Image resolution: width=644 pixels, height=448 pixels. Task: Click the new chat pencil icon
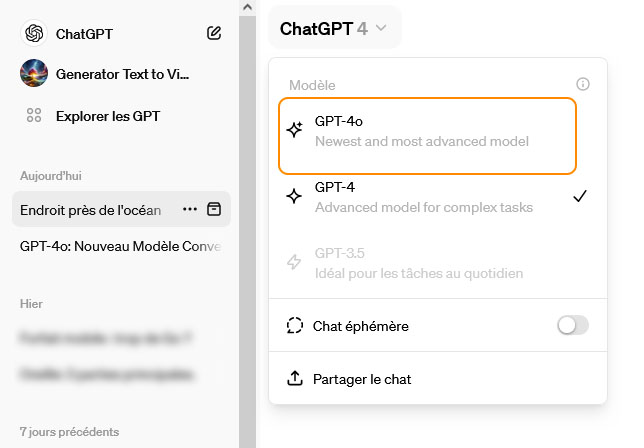[x=214, y=33]
